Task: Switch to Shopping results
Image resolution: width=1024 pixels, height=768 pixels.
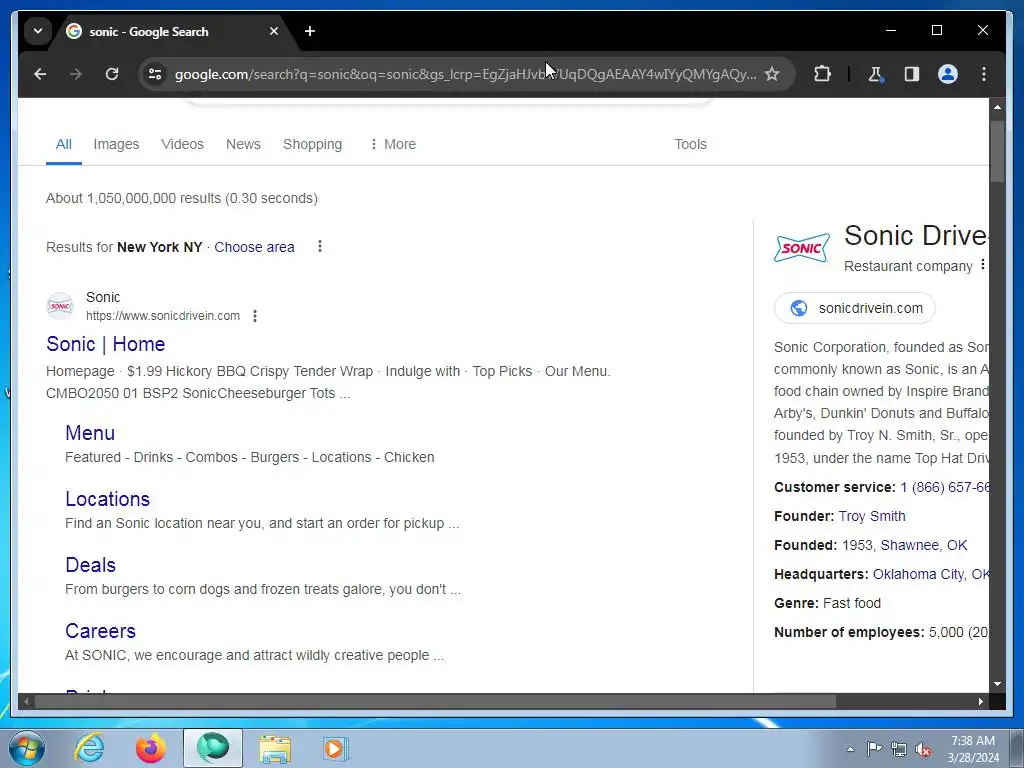Action: pyautogui.click(x=312, y=144)
